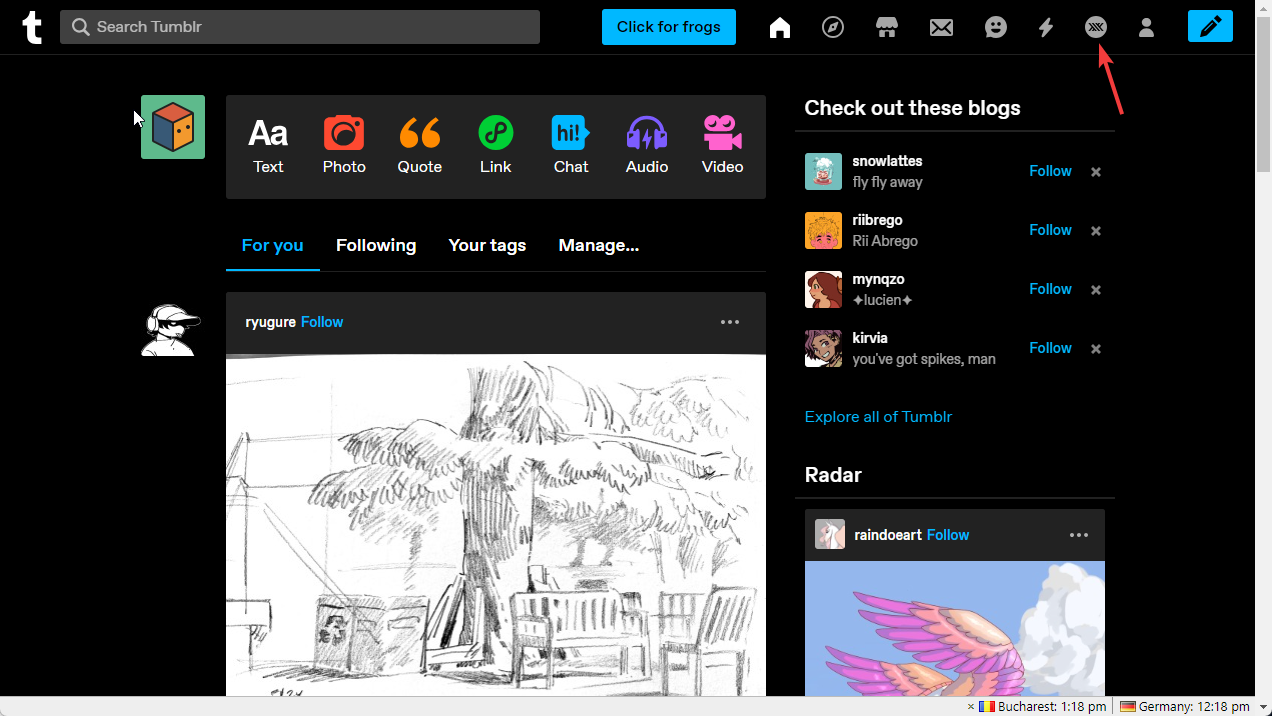Click the small x beside Bucharest clock
Viewport: 1272px width, 716px height.
(971, 707)
